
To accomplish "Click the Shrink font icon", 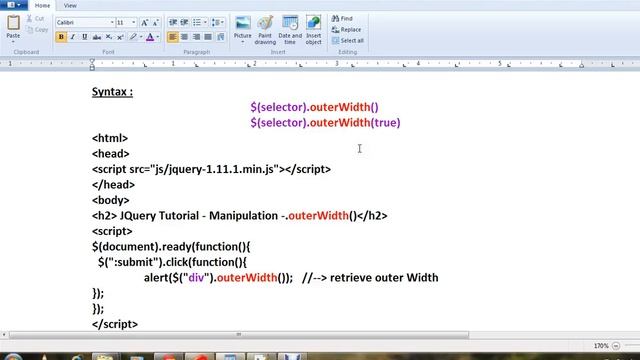I will click(x=156, y=22).
